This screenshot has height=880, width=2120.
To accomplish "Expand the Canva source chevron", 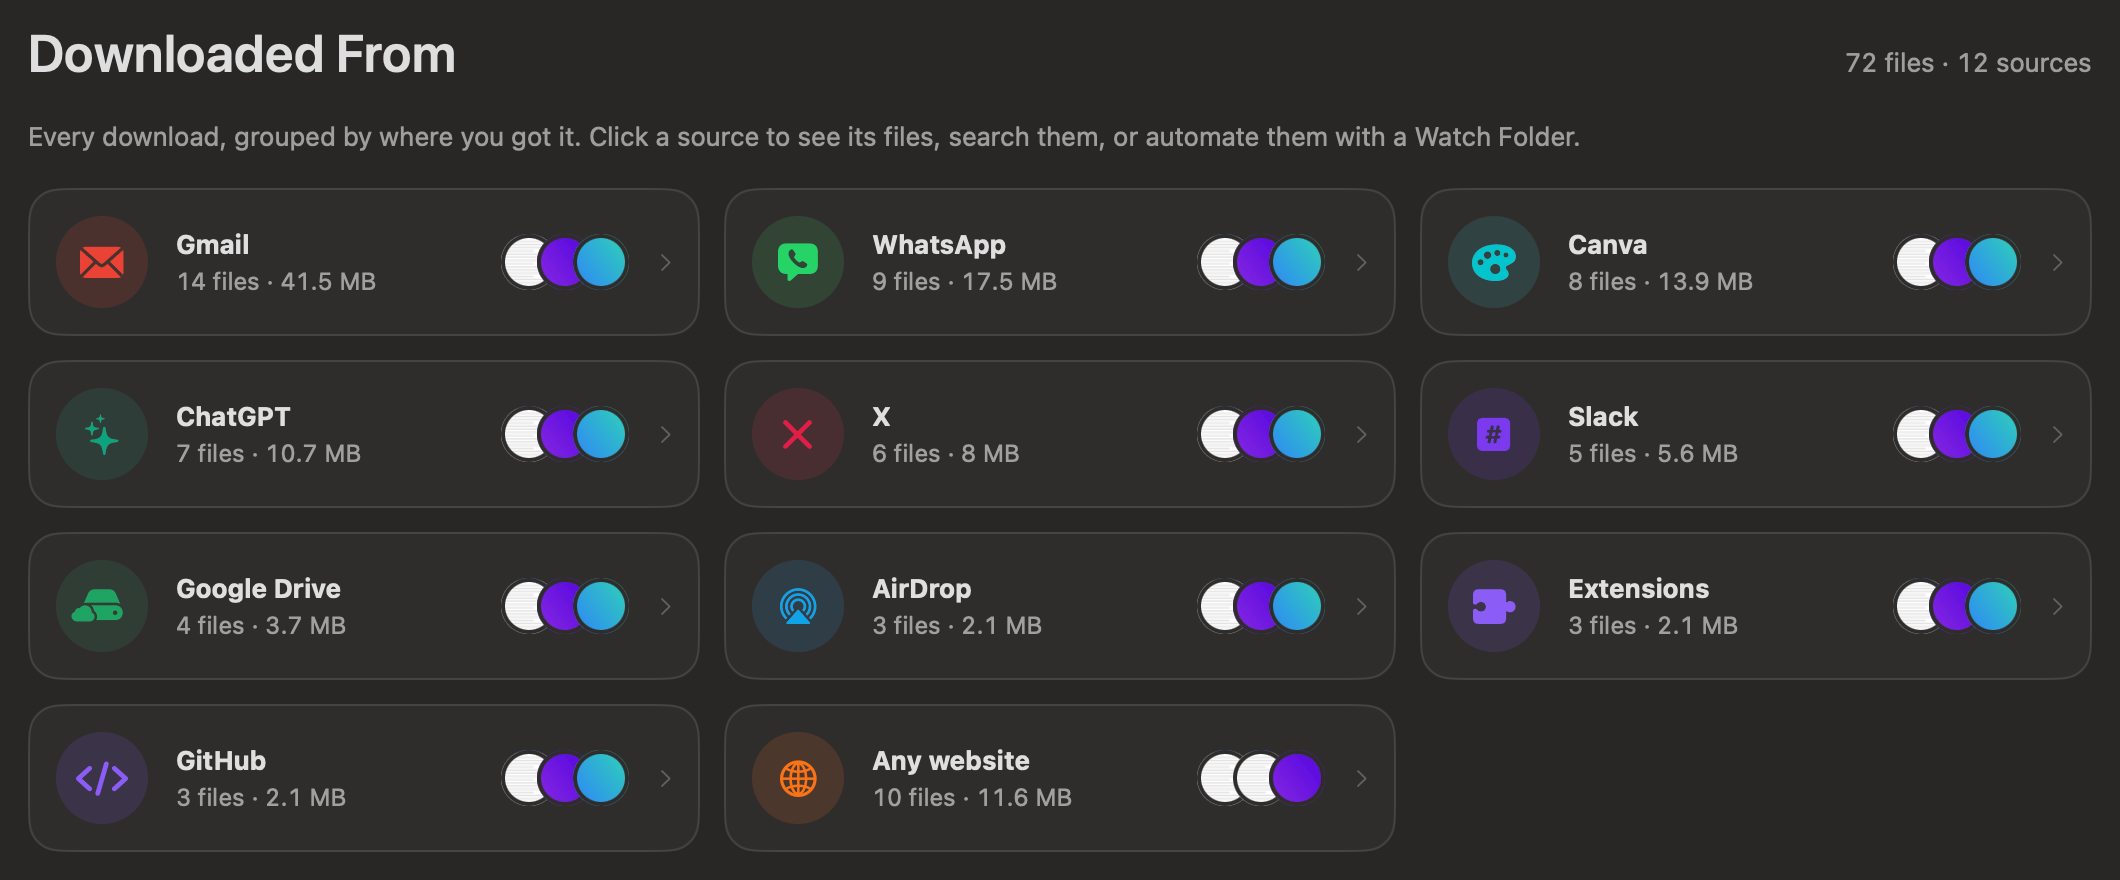I will click(2058, 262).
